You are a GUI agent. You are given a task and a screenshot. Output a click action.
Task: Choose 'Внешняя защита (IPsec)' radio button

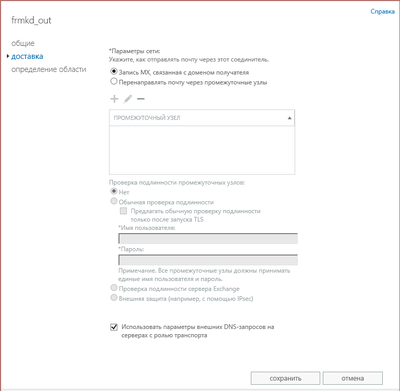pos(114,298)
